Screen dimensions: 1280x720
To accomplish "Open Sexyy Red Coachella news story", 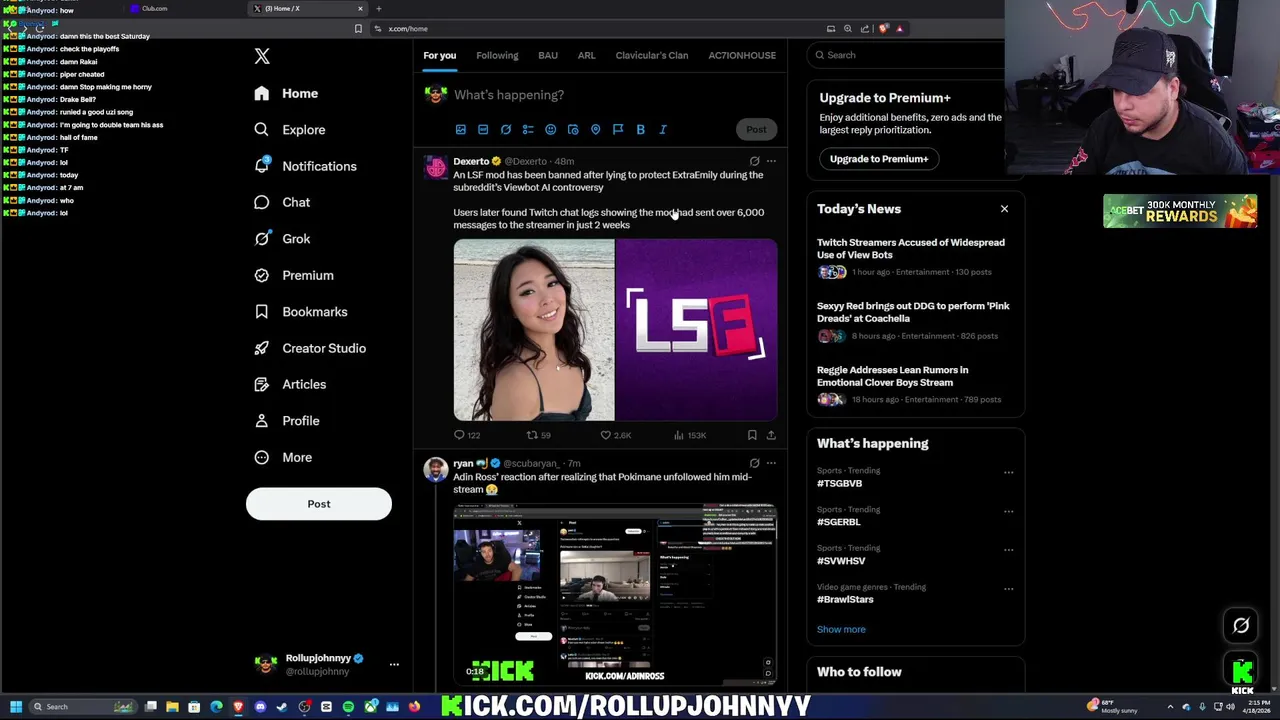I will (x=913, y=312).
